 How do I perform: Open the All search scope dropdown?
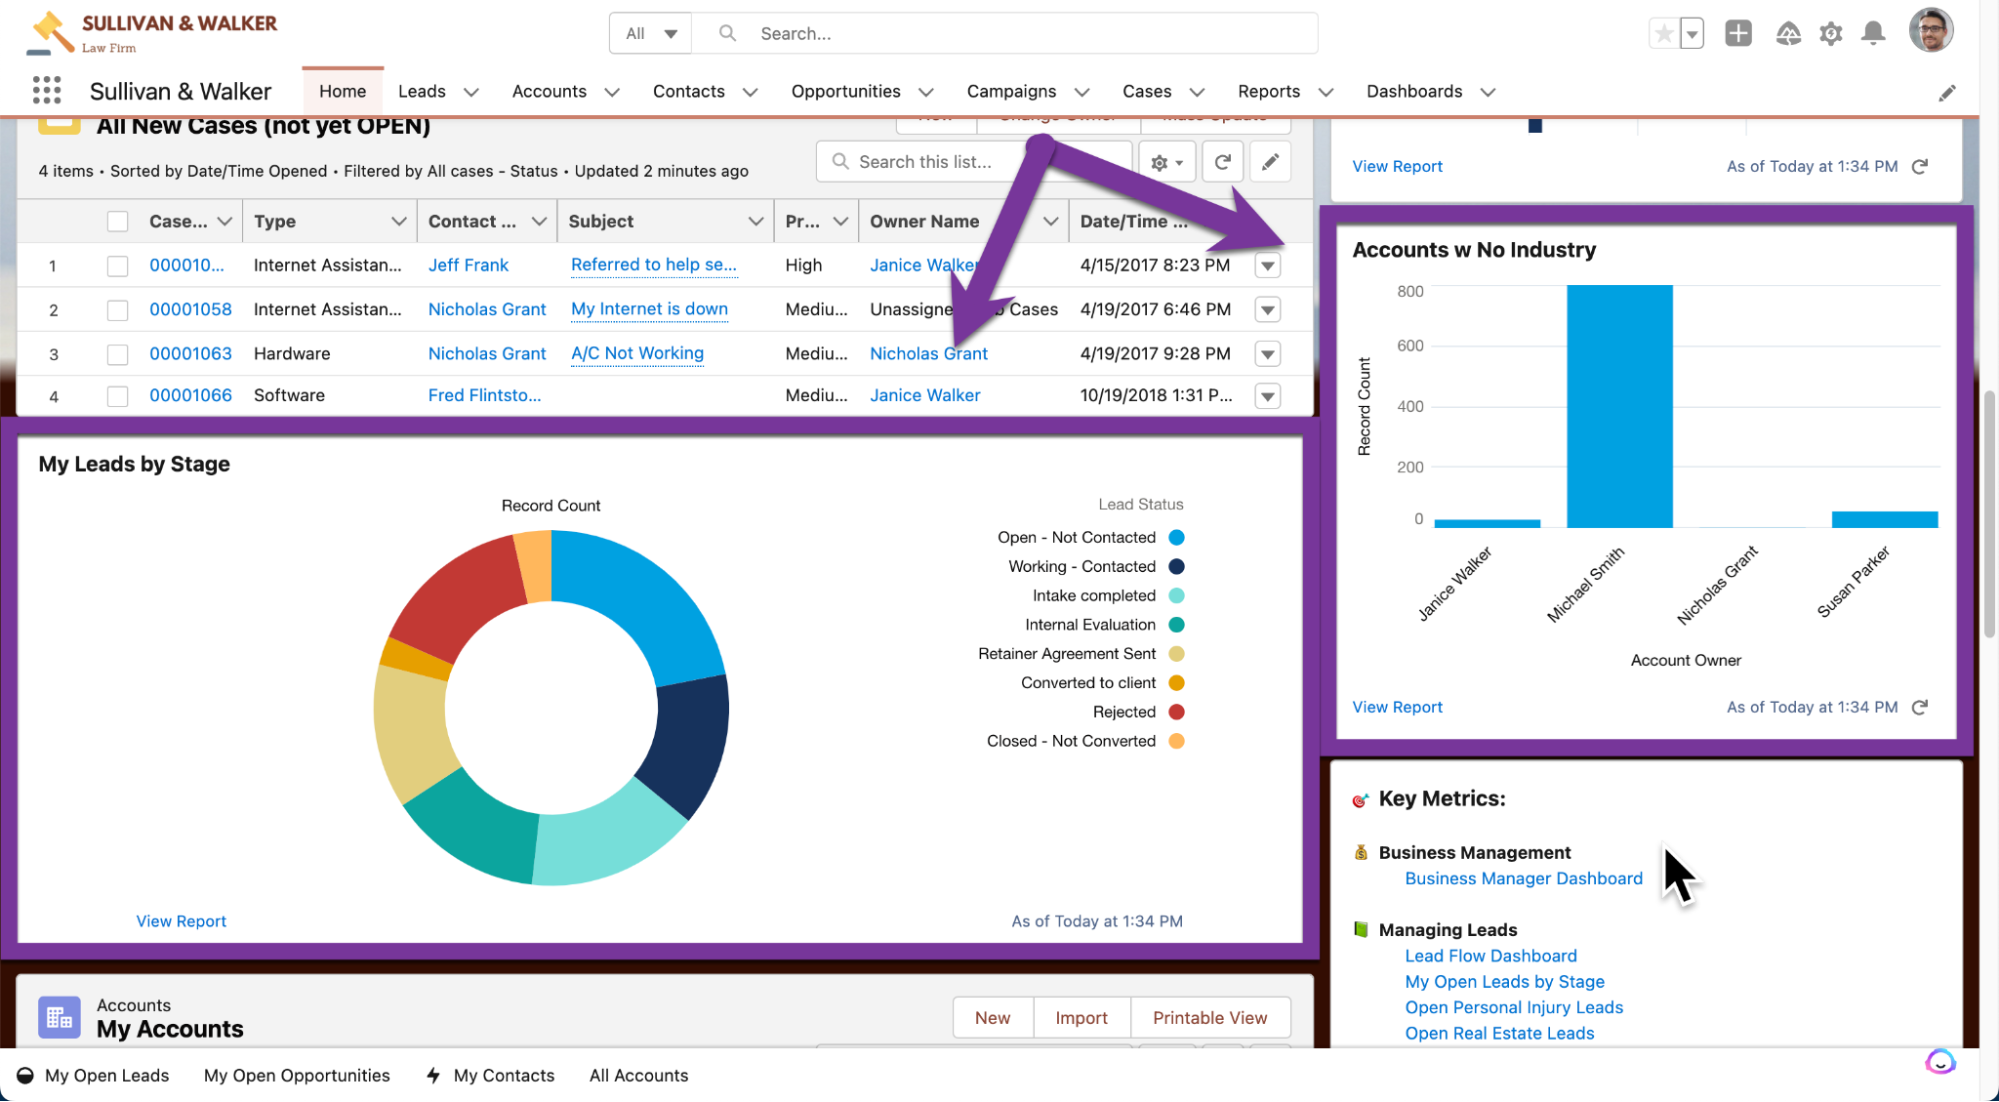tap(650, 33)
